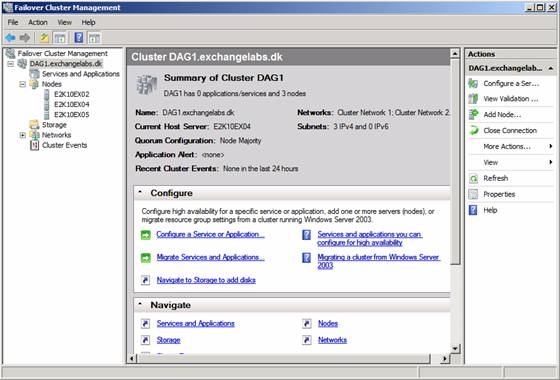Click the E2K10EX05 server icon
This screenshot has height=380, width=560.
46,115
